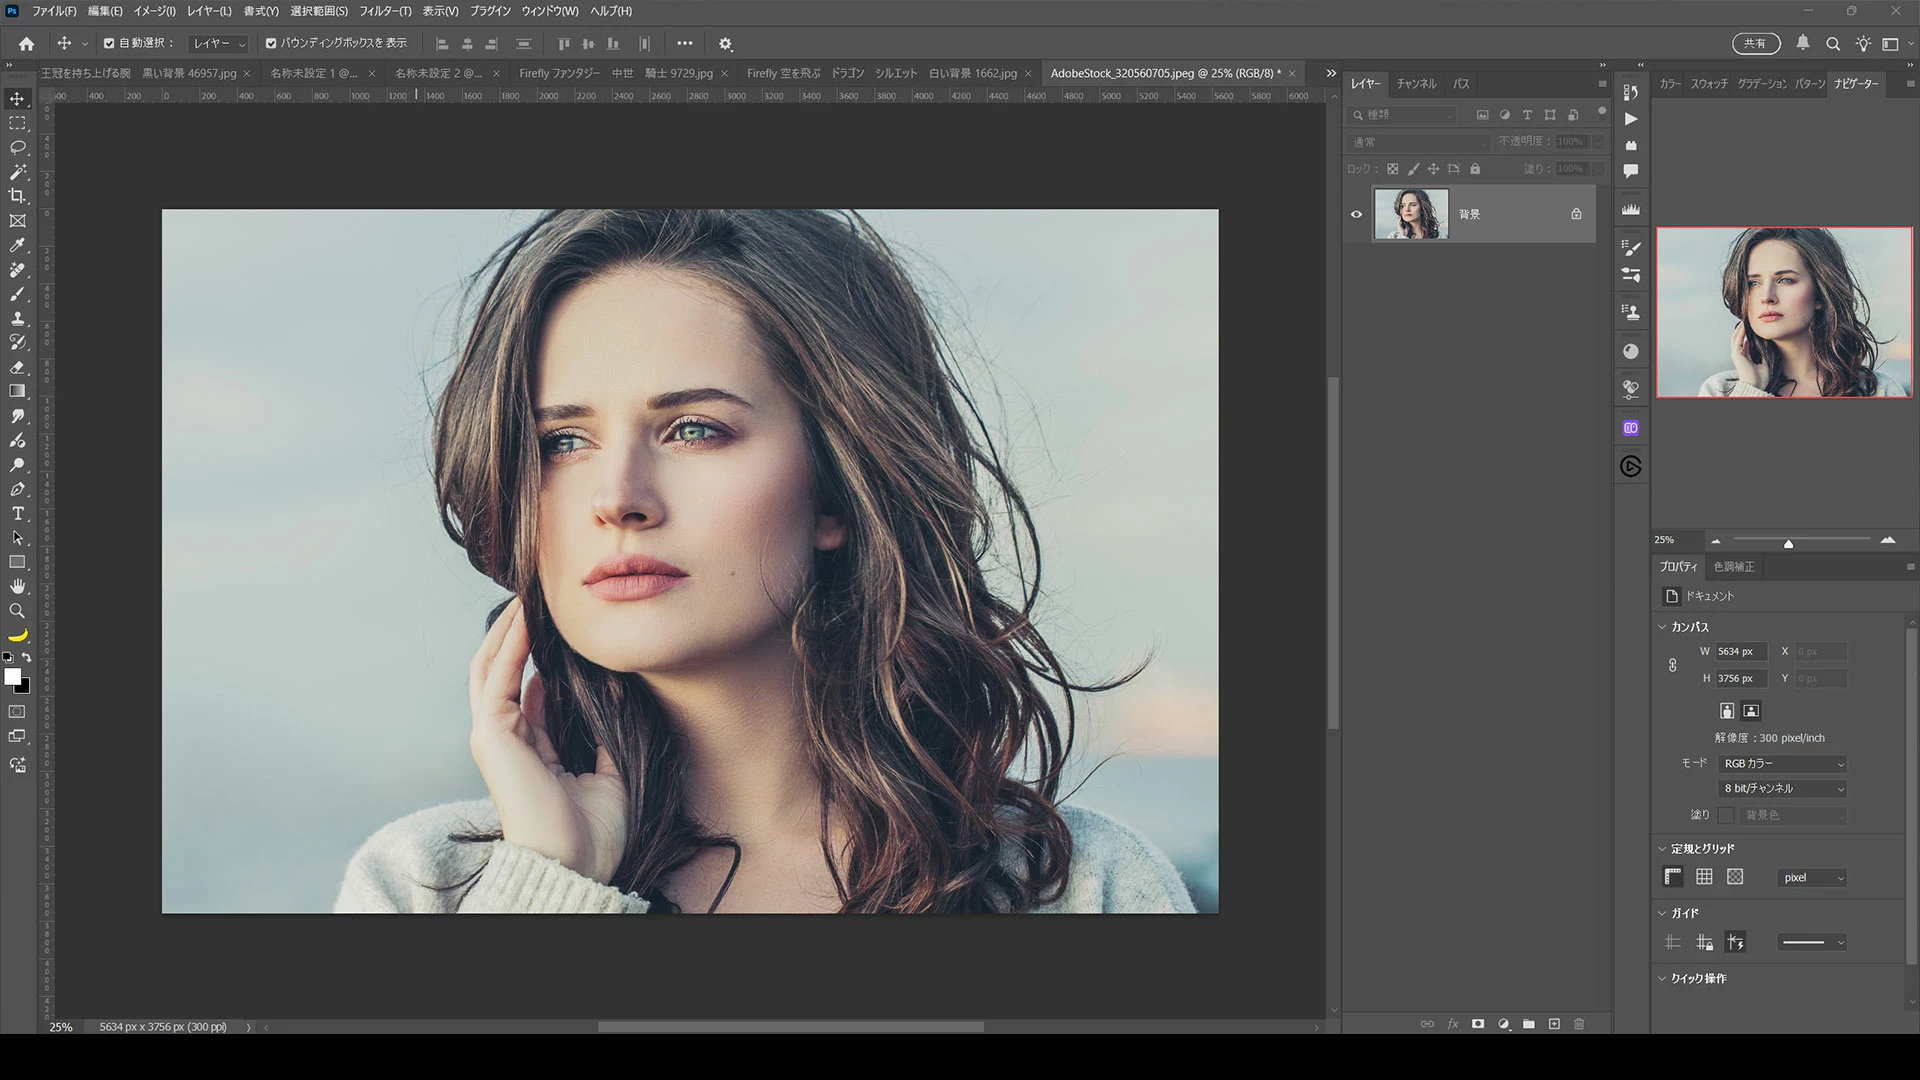Select the Hand tool
This screenshot has height=1080, width=1920.
(x=18, y=587)
